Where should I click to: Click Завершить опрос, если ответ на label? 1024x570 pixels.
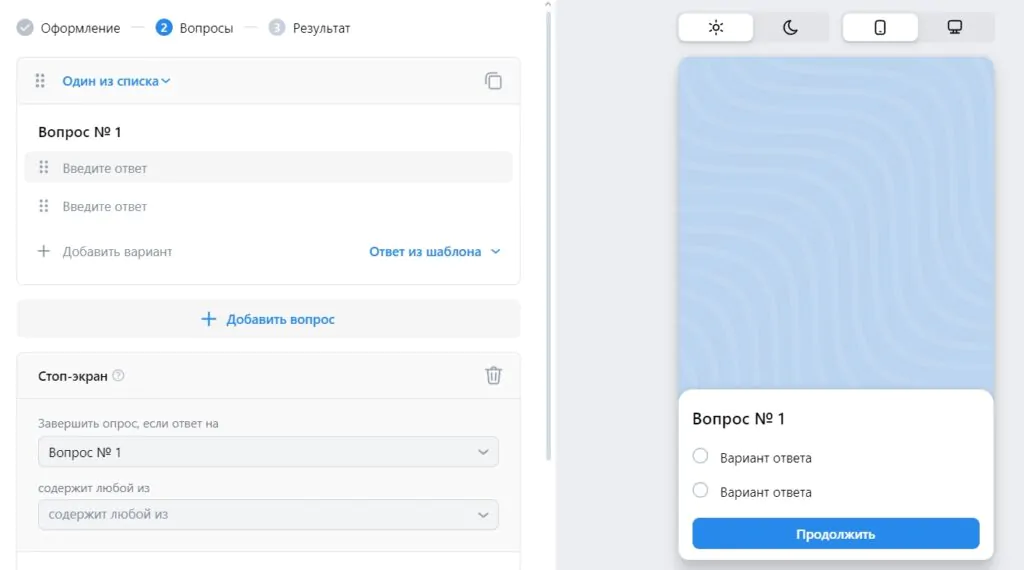pos(128,423)
